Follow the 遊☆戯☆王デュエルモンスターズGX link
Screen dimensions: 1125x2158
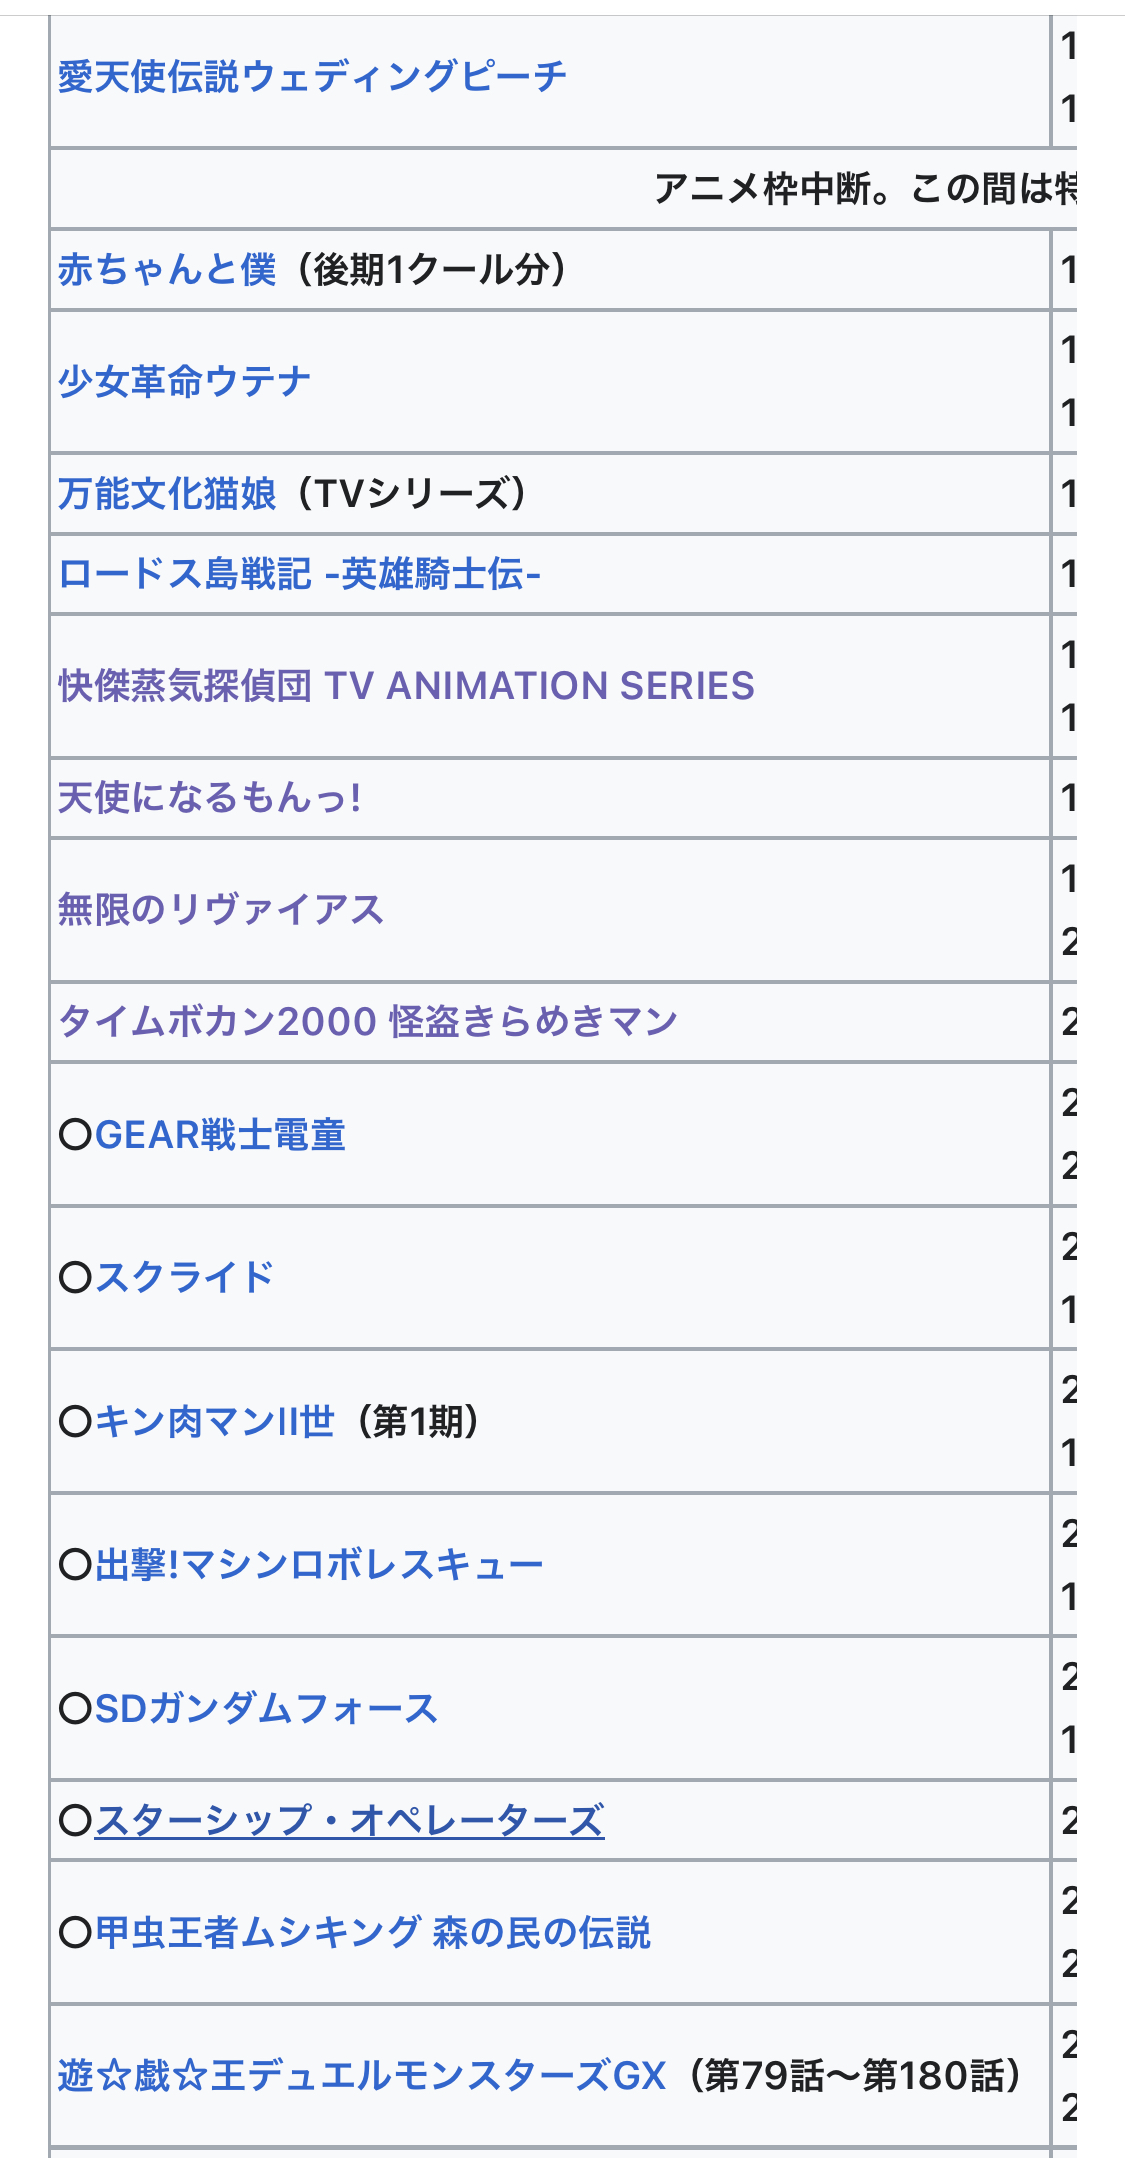[362, 2077]
